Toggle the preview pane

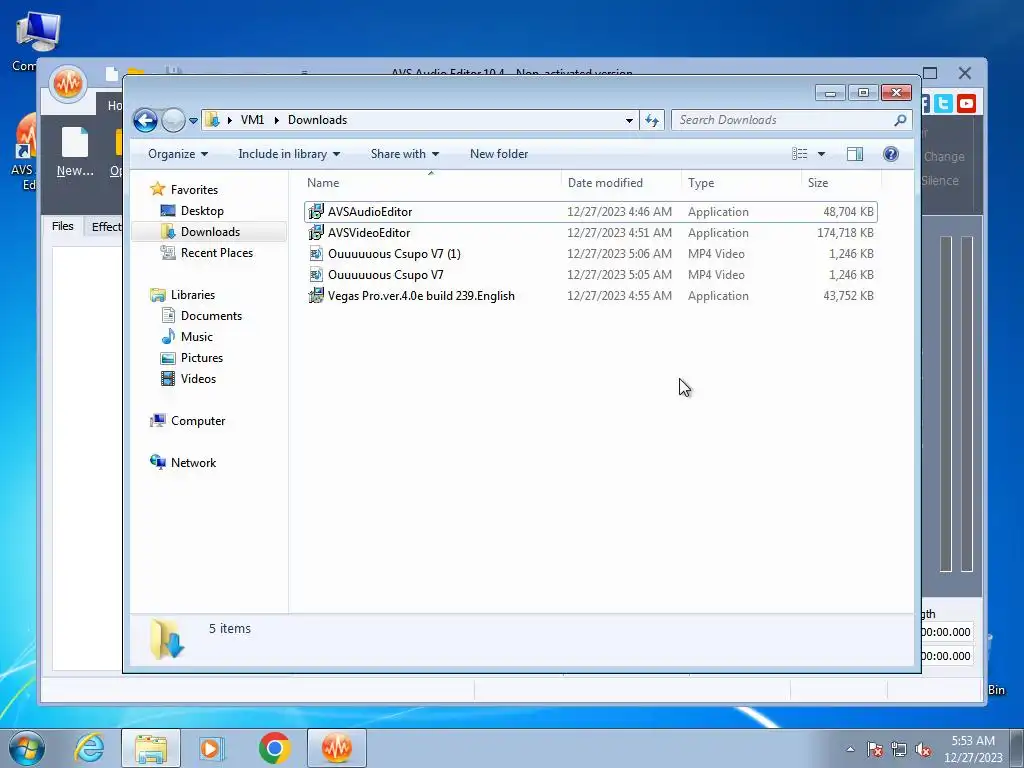pos(854,154)
